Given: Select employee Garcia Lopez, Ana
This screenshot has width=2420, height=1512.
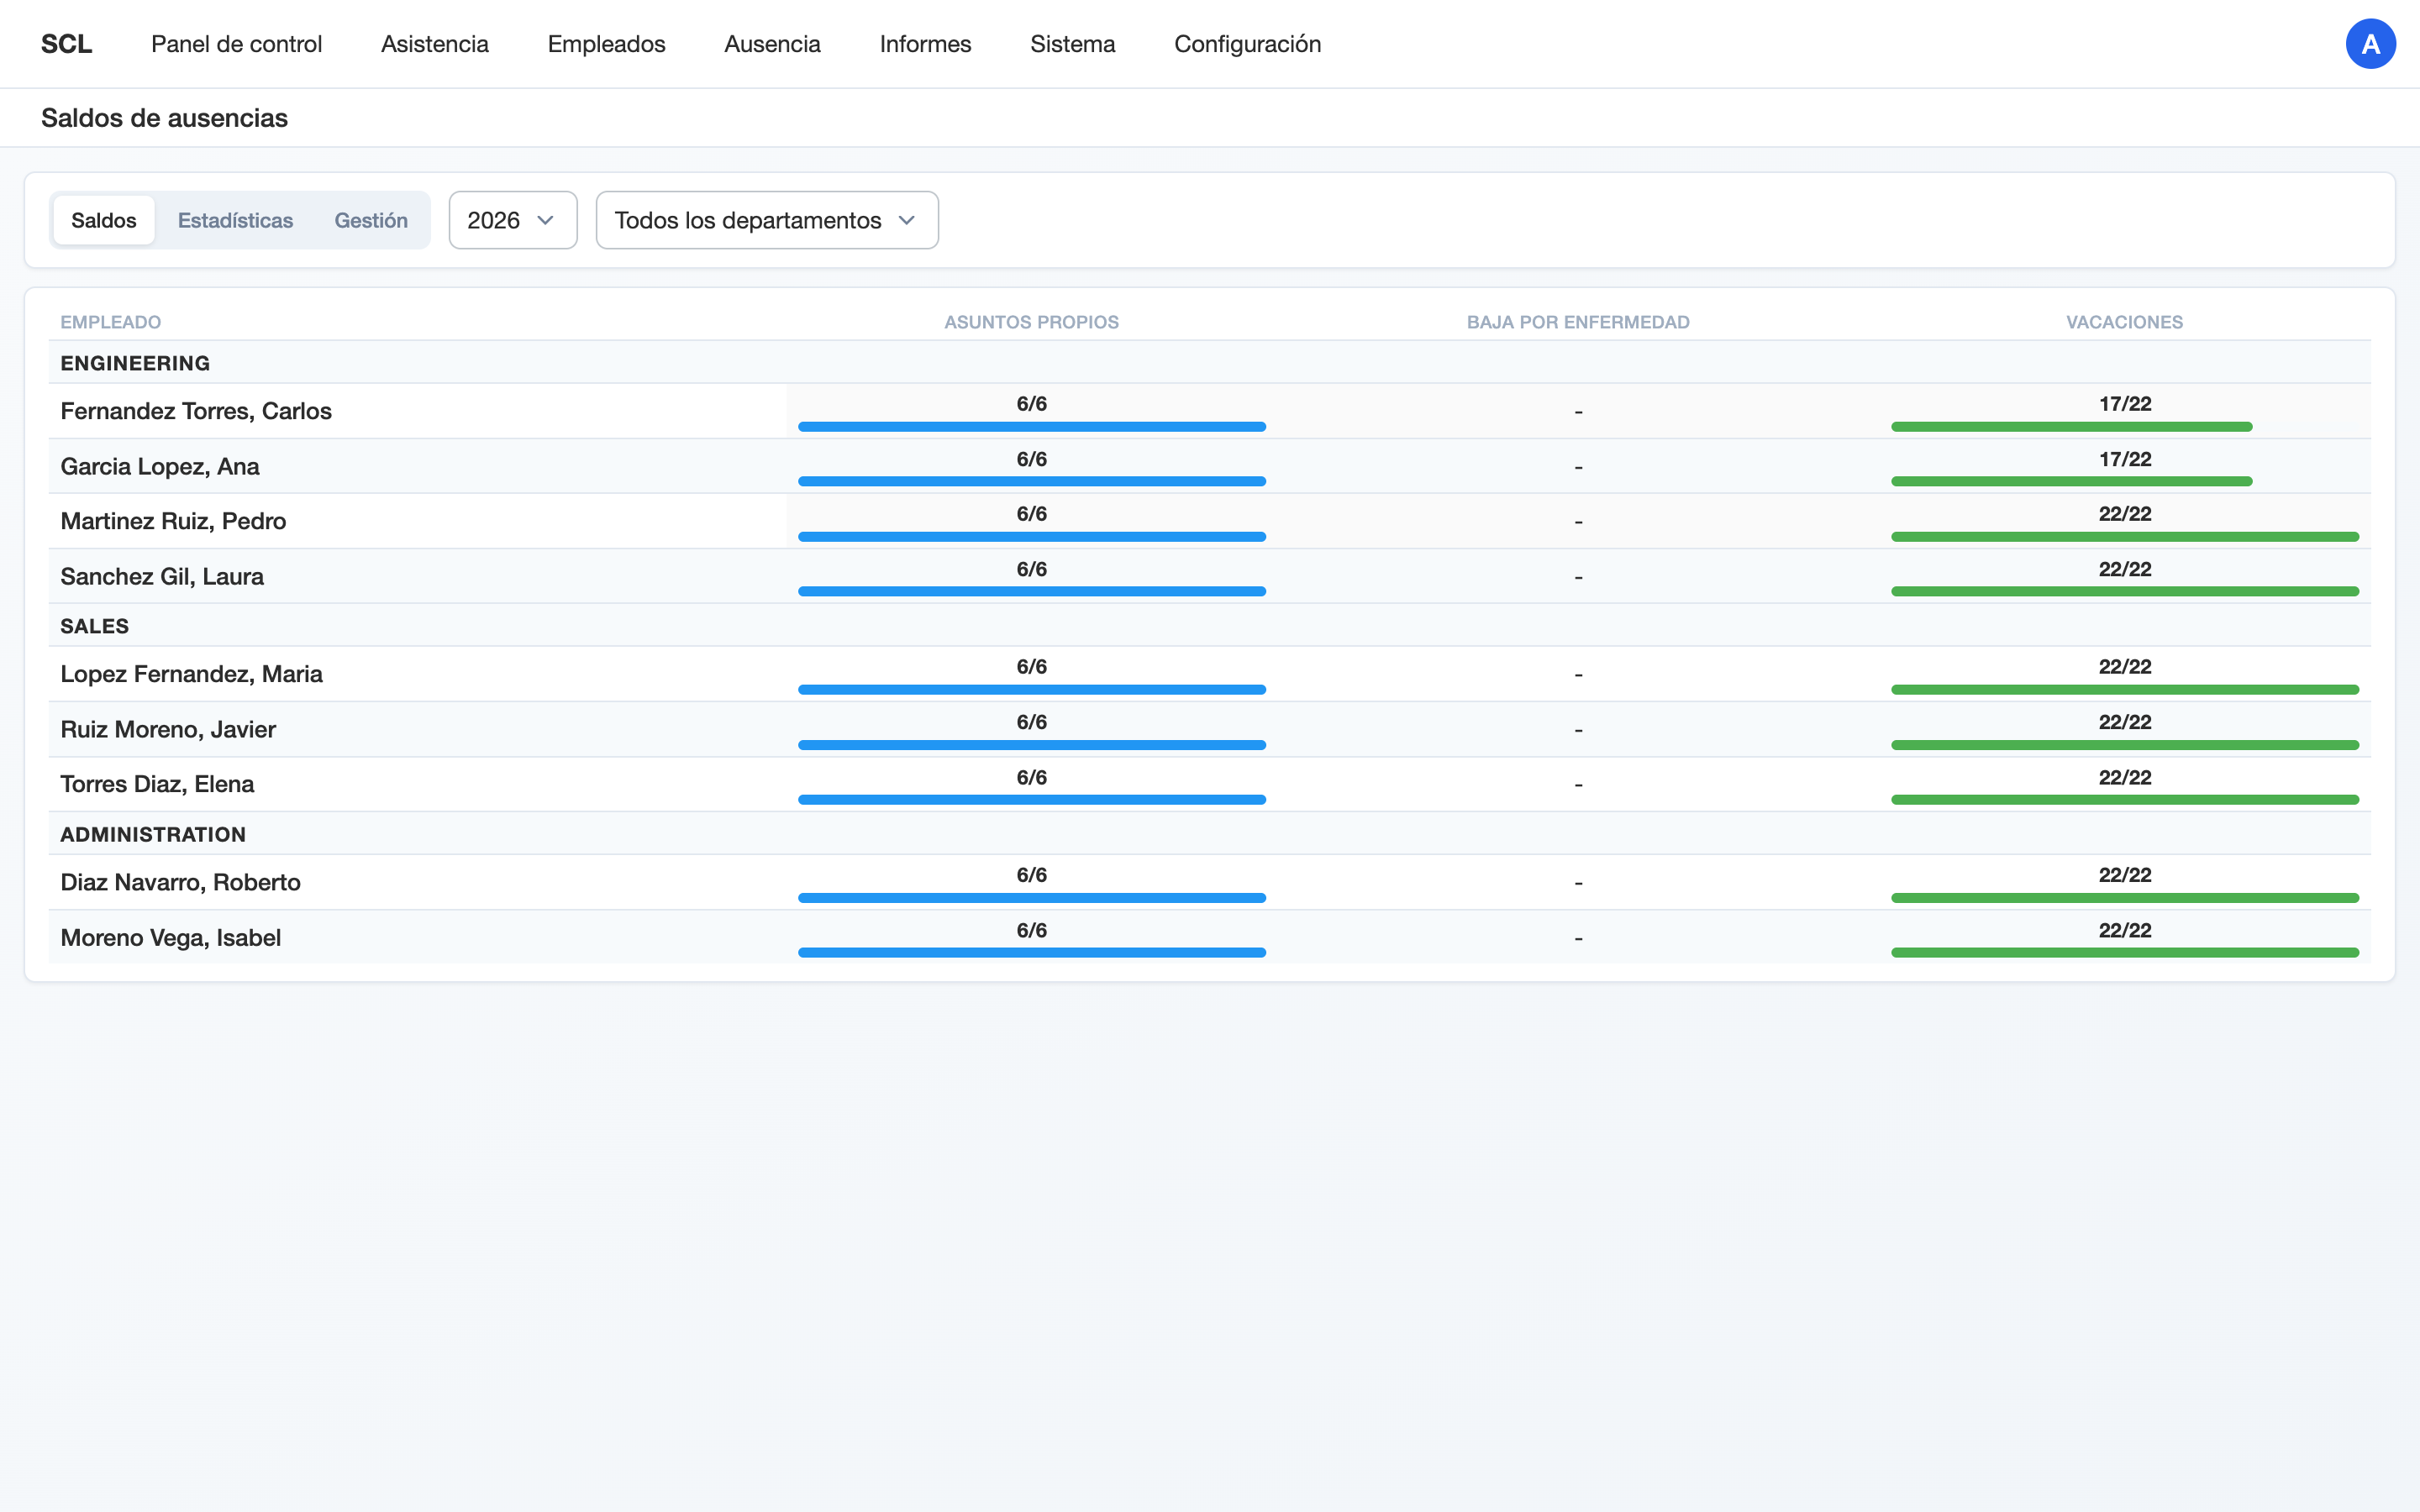Looking at the screenshot, I should [x=159, y=466].
